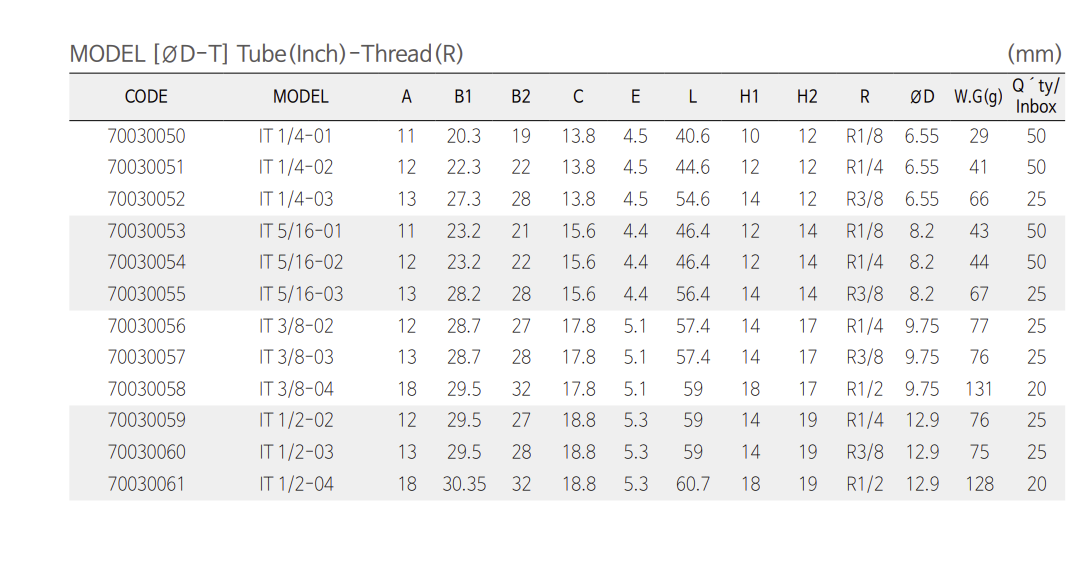Select the L value 60.7
The width and height of the screenshot is (1090, 571).
coord(692,484)
